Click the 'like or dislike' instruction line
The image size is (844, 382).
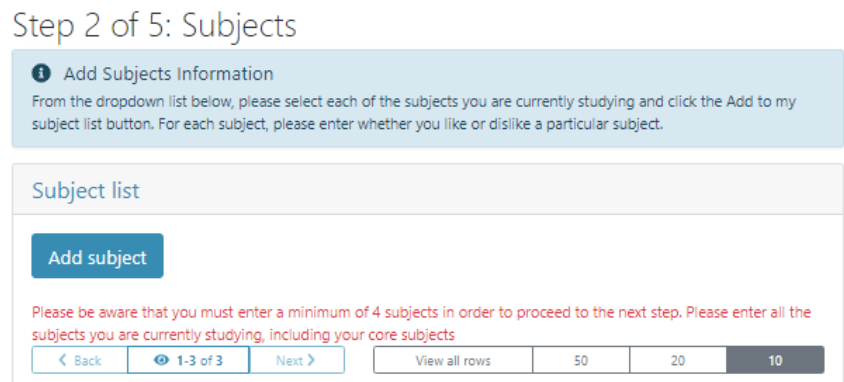click(348, 124)
